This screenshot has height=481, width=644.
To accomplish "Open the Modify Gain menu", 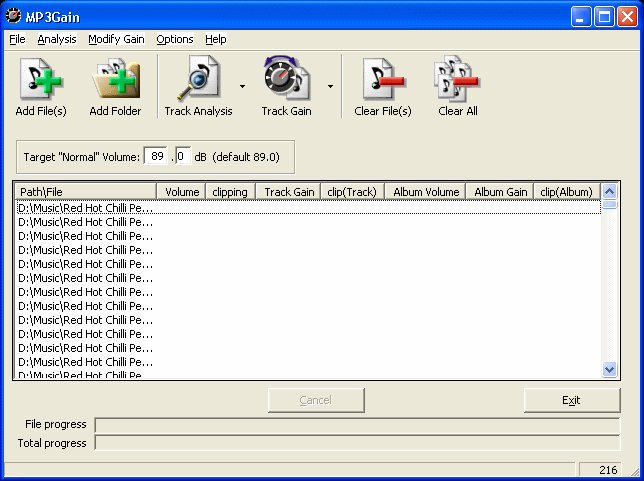I will click(x=116, y=39).
